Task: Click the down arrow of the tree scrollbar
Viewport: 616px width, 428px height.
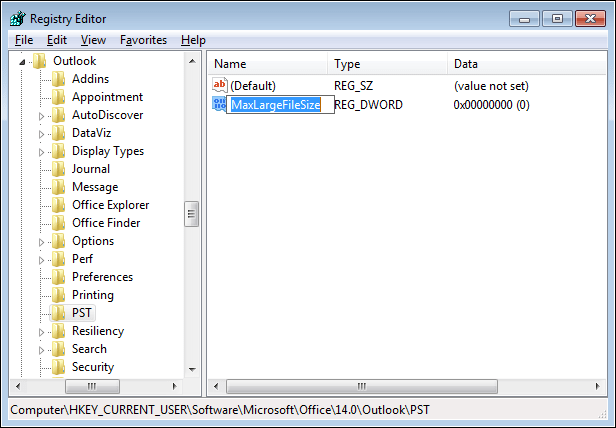Action: click(192, 369)
